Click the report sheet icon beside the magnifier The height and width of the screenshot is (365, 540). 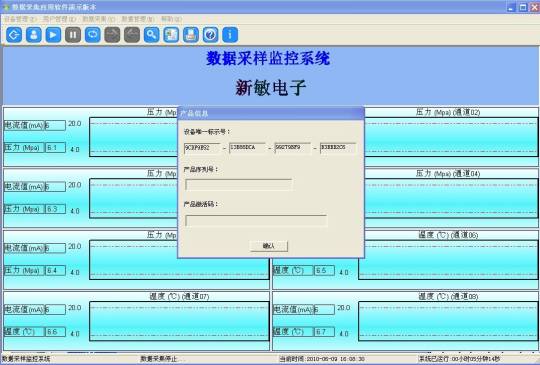(171, 35)
